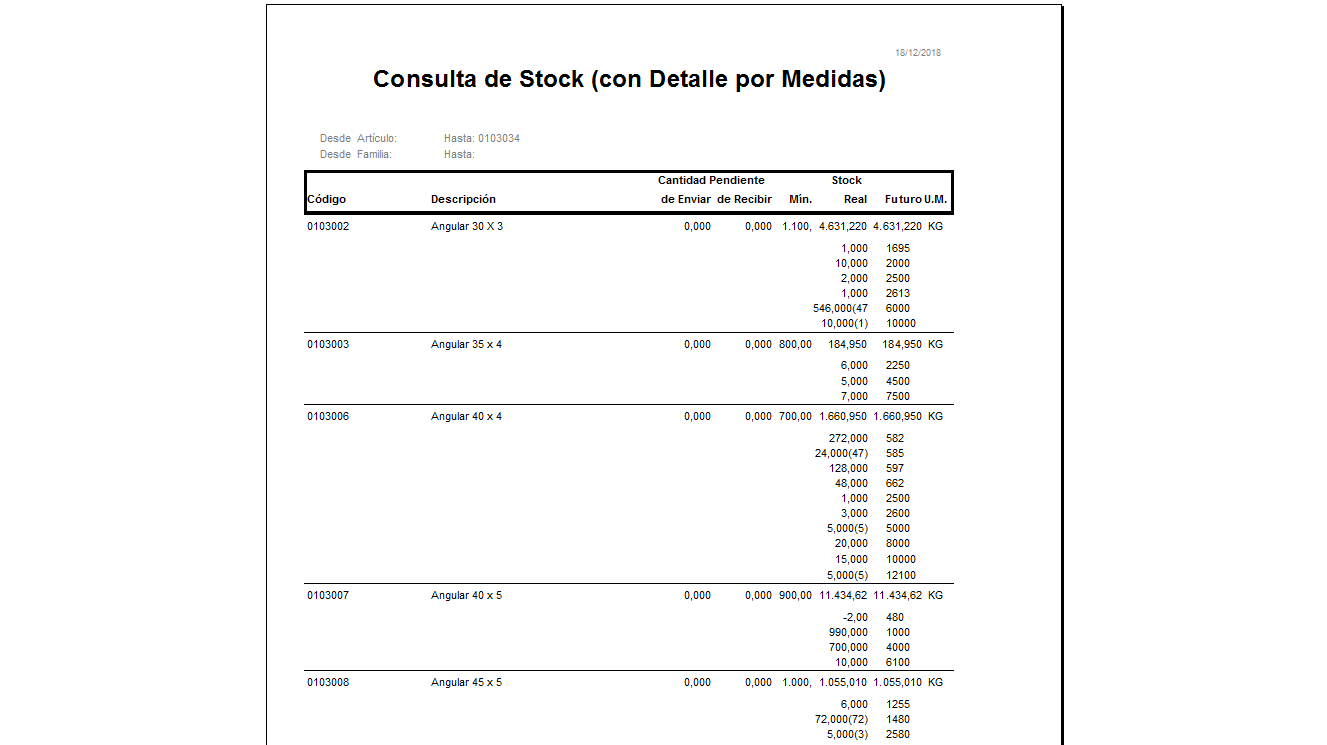This screenshot has height=745, width=1327.
Task: Click the 'Futuro' column header
Action: [x=903, y=199]
